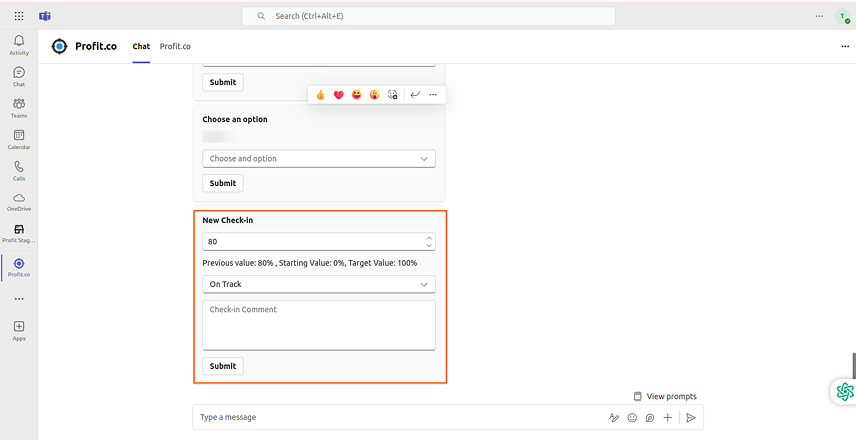Open the apps grid launcher
The height and width of the screenshot is (440, 856).
click(19, 16)
